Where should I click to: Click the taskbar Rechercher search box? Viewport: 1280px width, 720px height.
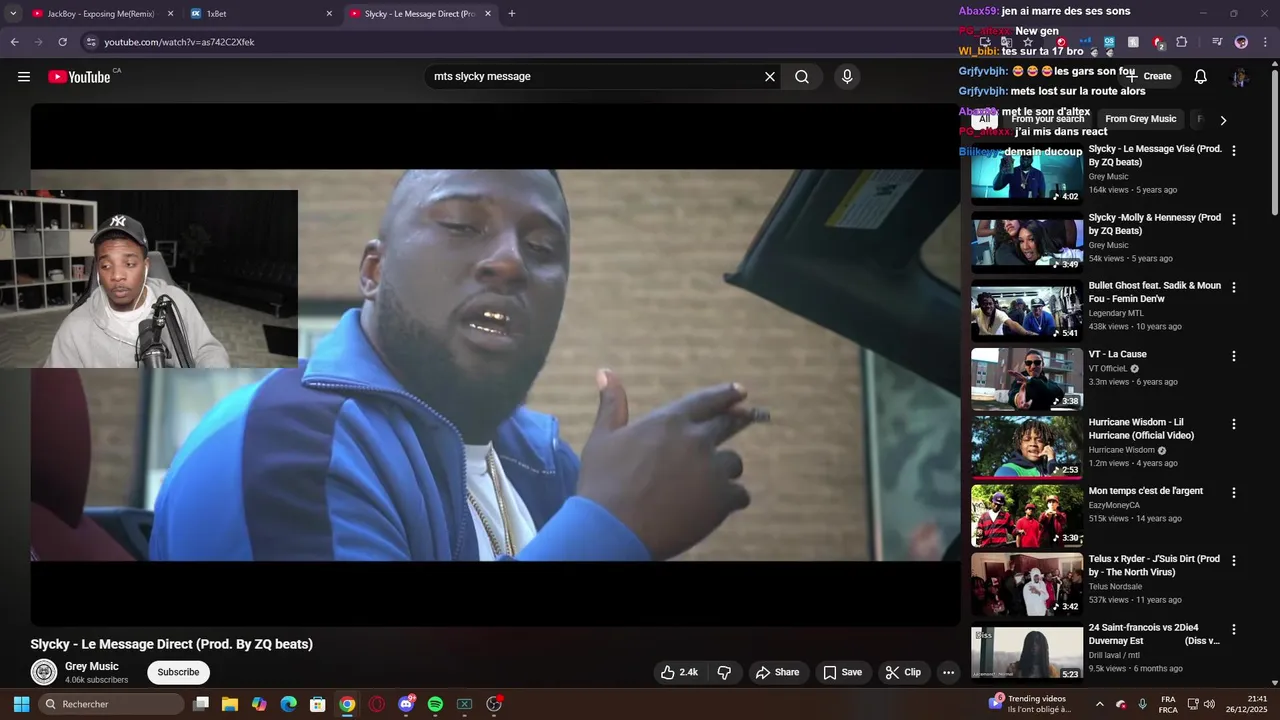tap(112, 704)
